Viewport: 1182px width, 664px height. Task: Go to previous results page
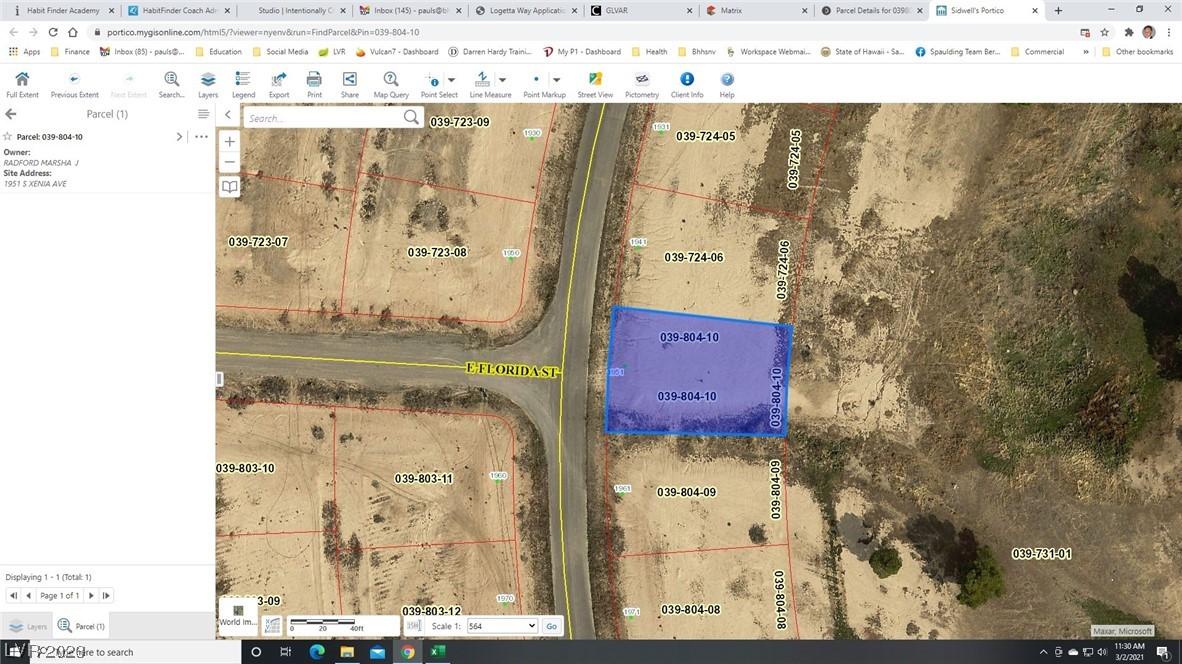coord(29,595)
